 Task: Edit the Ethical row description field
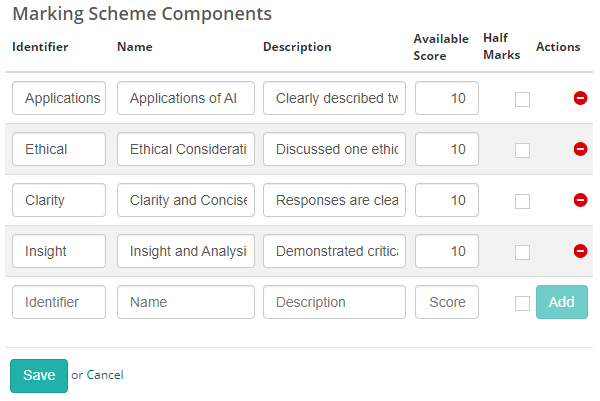click(x=334, y=149)
